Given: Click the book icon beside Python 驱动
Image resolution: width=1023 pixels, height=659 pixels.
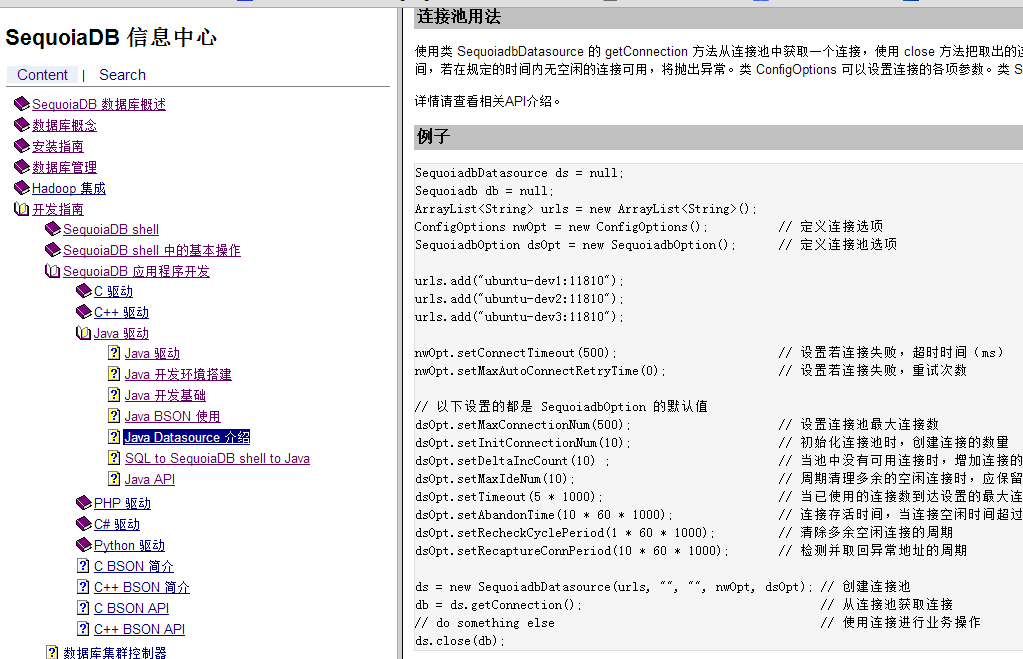Looking at the screenshot, I should coord(84,545).
